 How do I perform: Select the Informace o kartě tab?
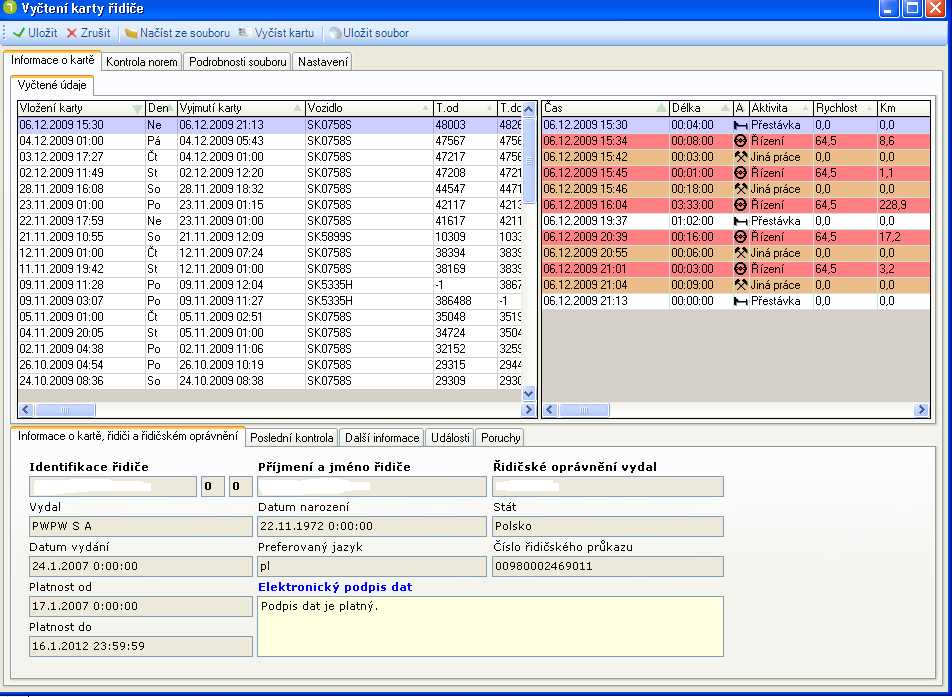click(52, 60)
